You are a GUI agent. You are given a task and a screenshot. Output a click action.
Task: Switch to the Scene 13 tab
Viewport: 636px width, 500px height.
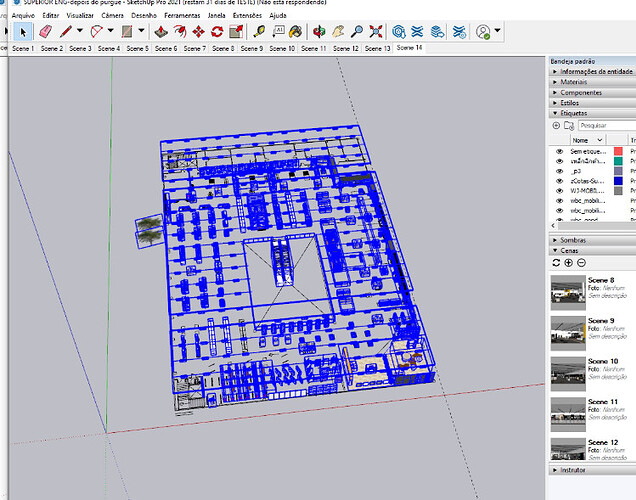coord(377,48)
